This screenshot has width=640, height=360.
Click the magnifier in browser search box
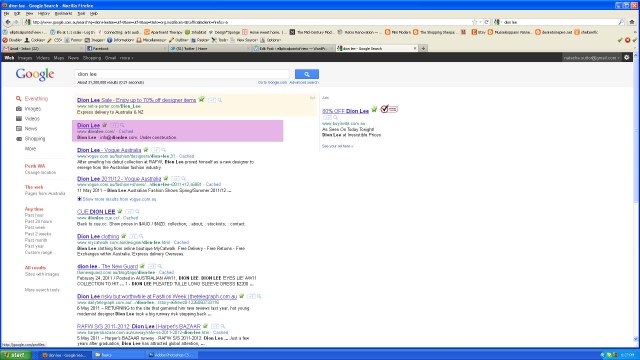621,22
